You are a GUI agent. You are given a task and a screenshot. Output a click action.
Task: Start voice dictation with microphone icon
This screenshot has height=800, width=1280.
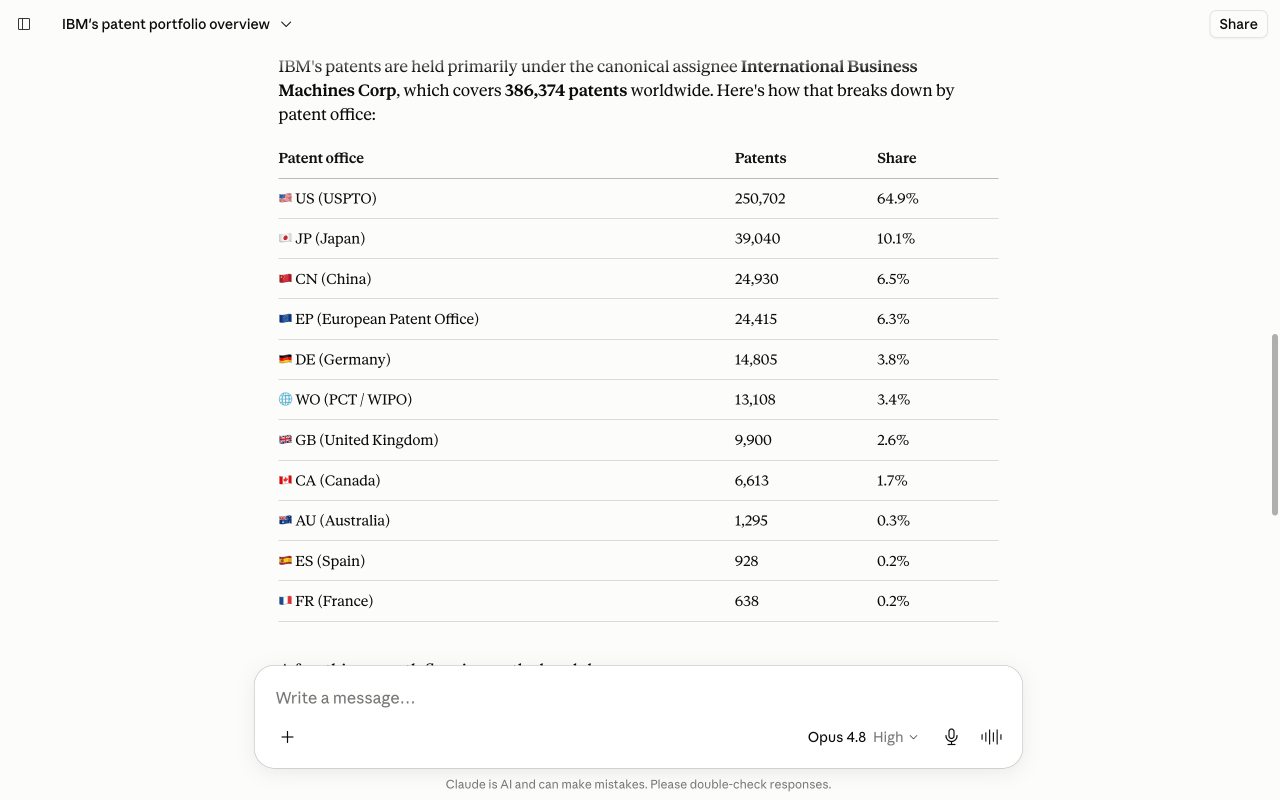coord(951,737)
